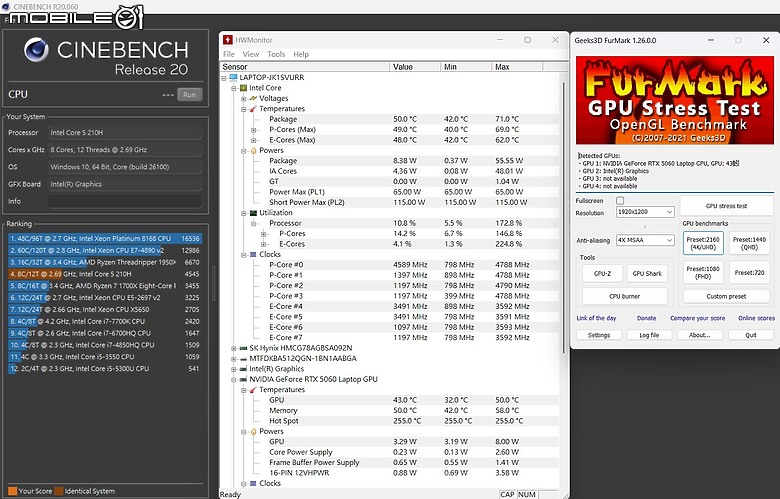Expand the SK Hynix HMCG78AGBSA092N node
780x499 pixels.
tap(234, 348)
